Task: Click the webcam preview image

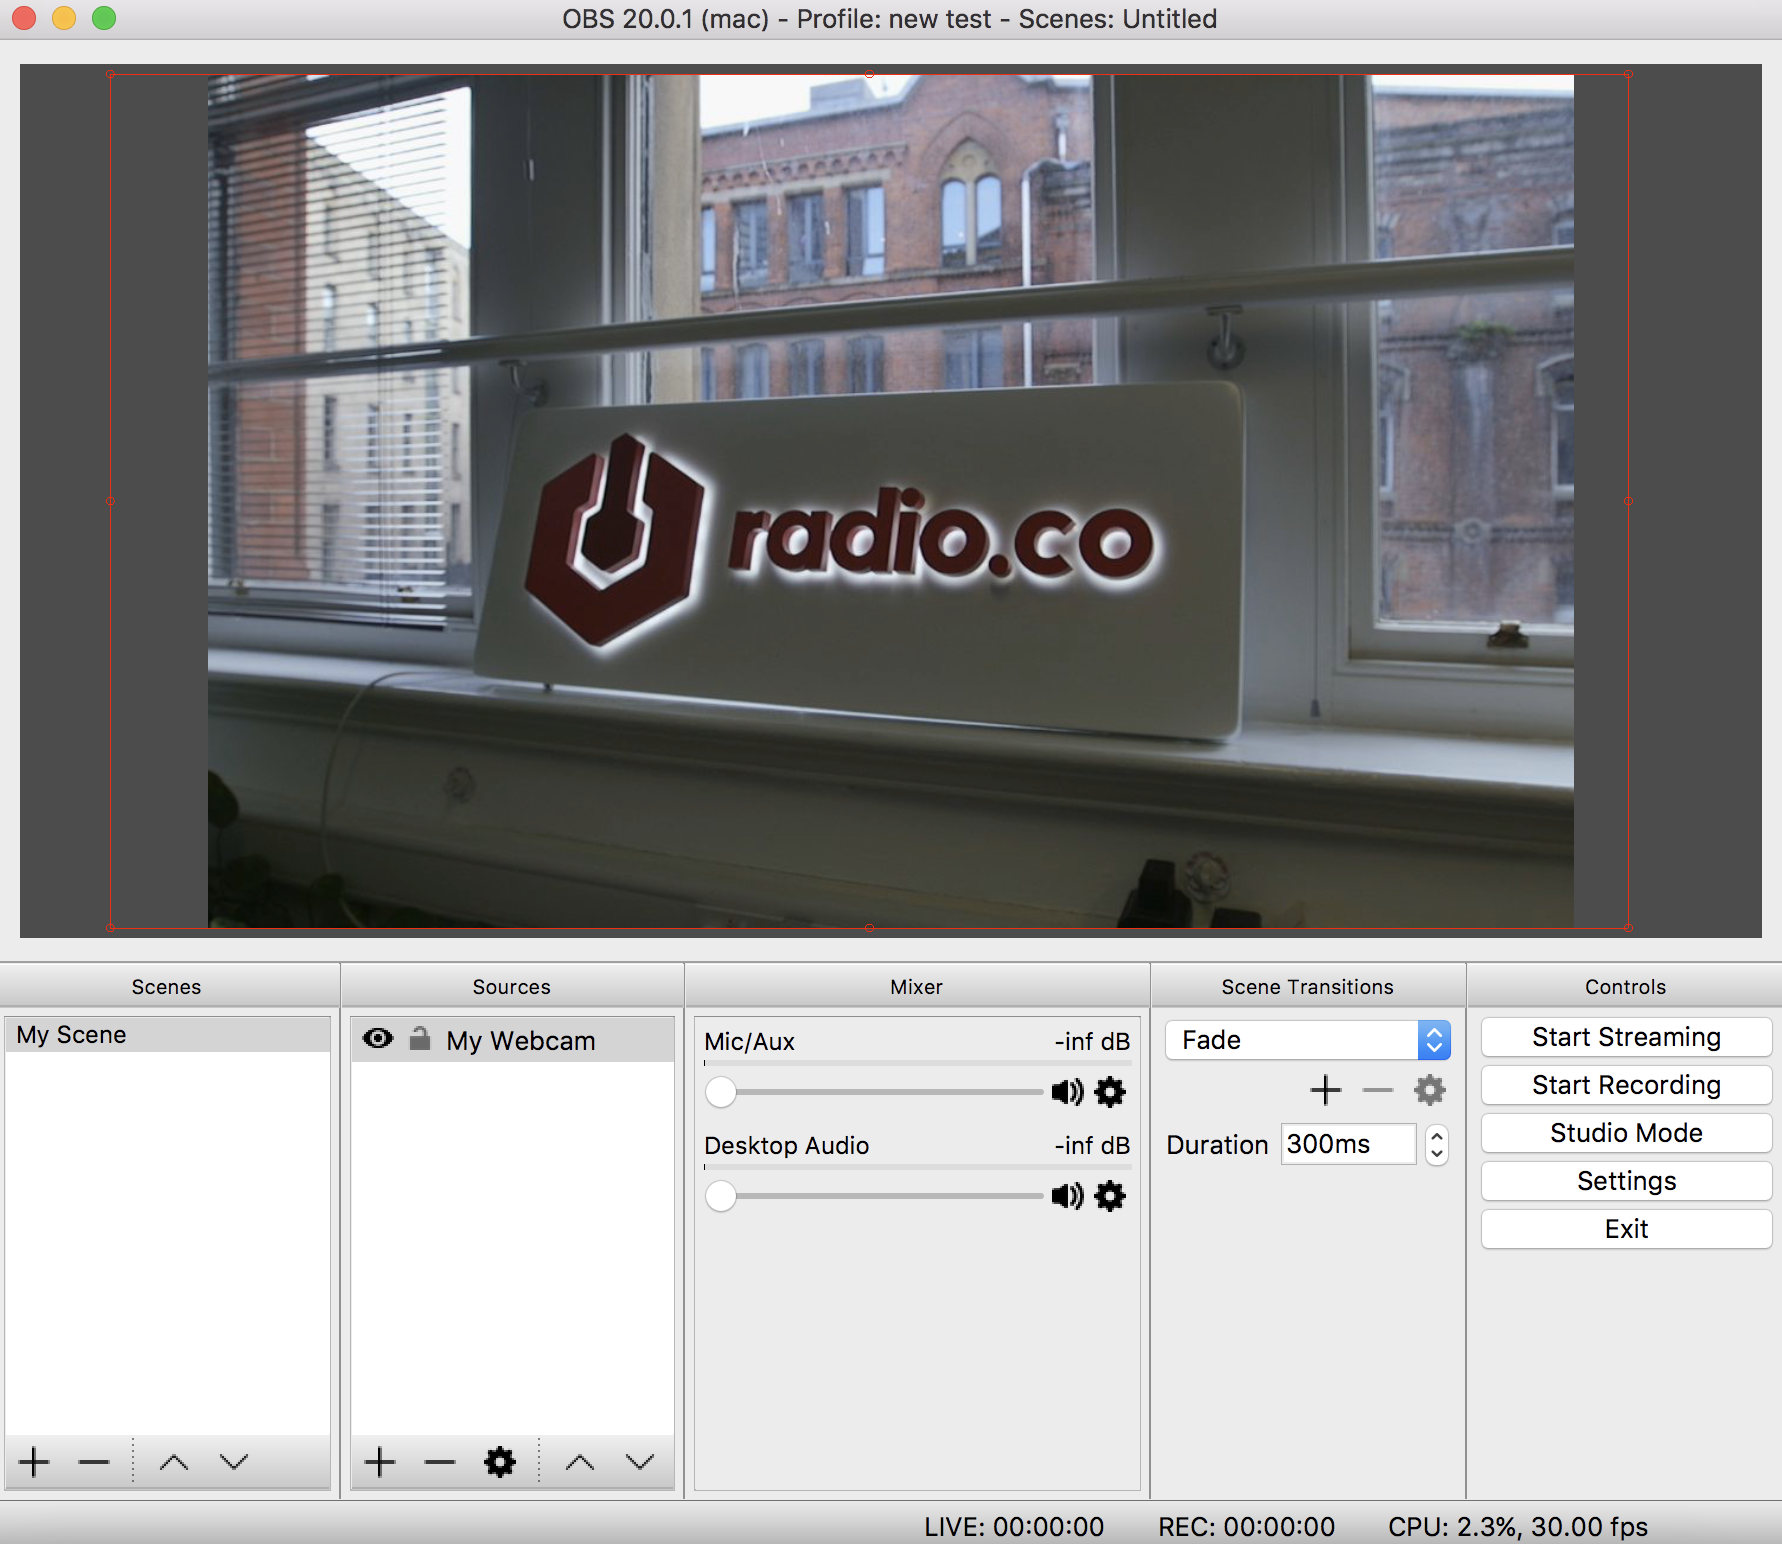Action: (890, 501)
